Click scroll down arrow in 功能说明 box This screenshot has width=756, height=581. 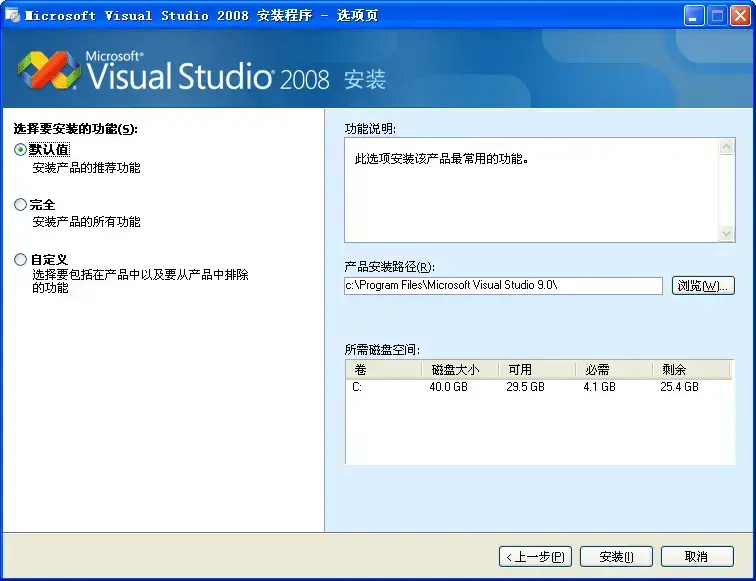(726, 234)
